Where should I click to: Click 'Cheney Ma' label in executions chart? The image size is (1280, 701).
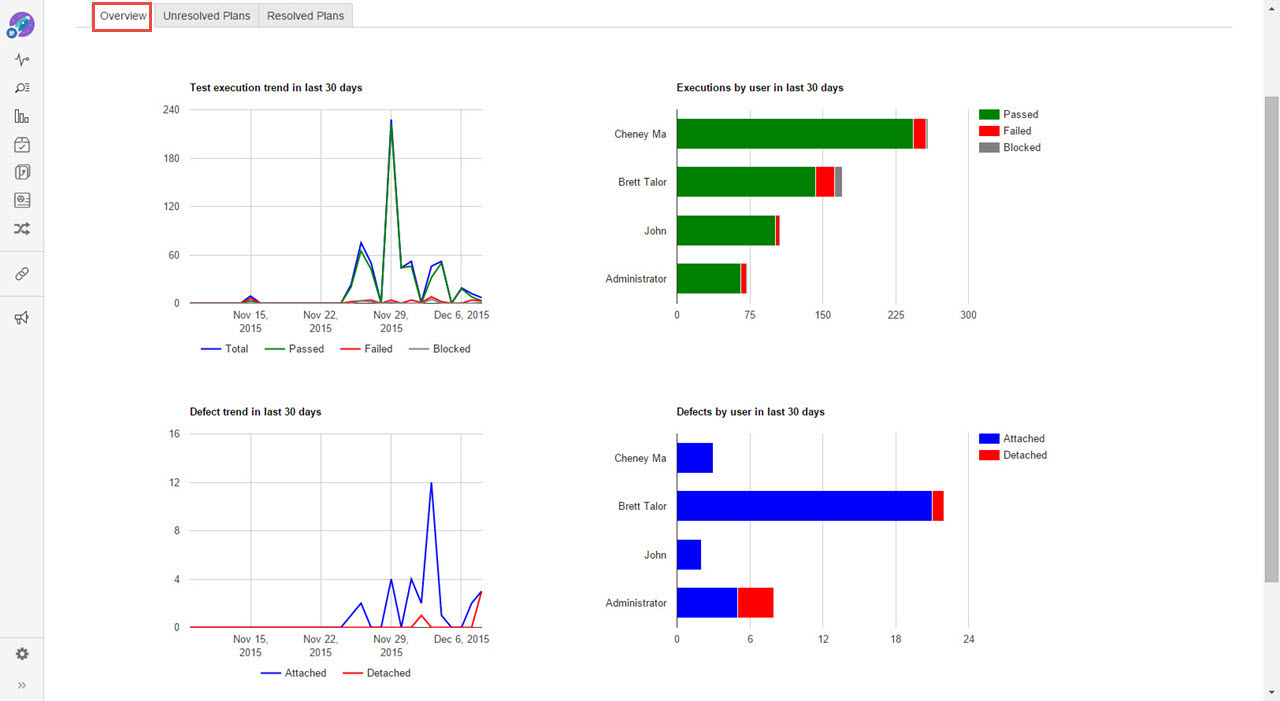[640, 134]
